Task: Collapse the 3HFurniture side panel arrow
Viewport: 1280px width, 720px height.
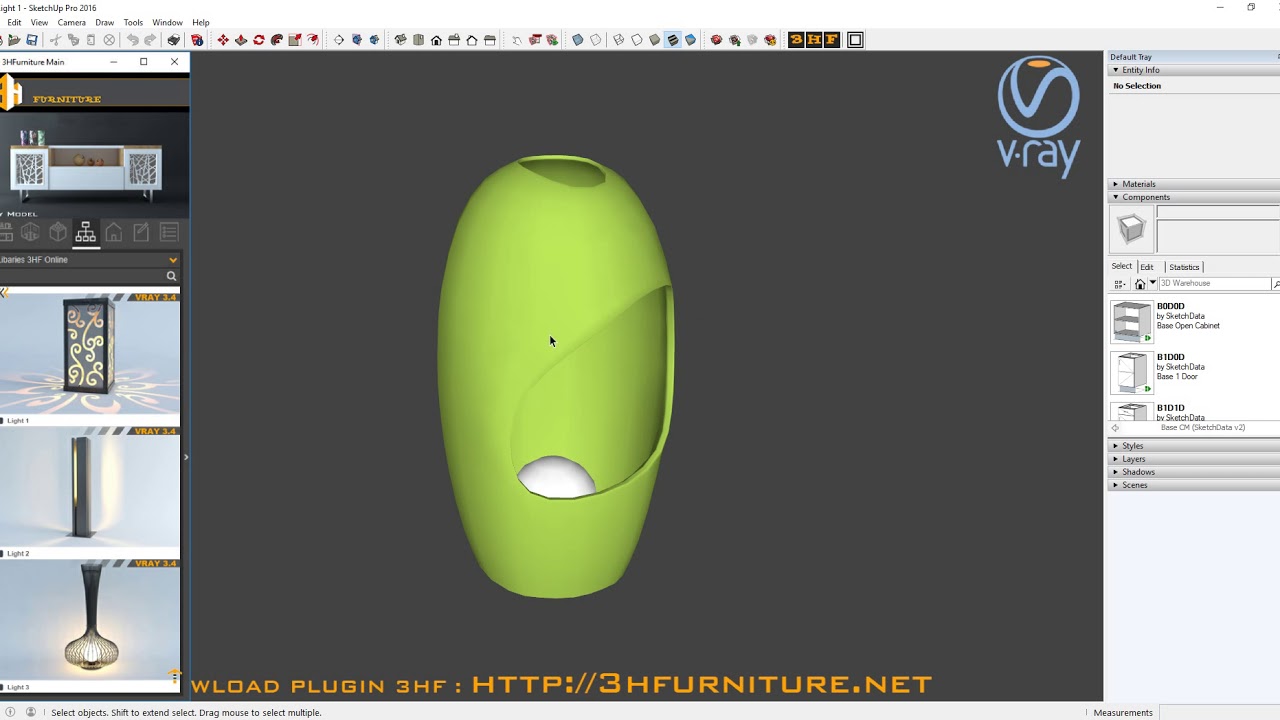Action: point(186,457)
